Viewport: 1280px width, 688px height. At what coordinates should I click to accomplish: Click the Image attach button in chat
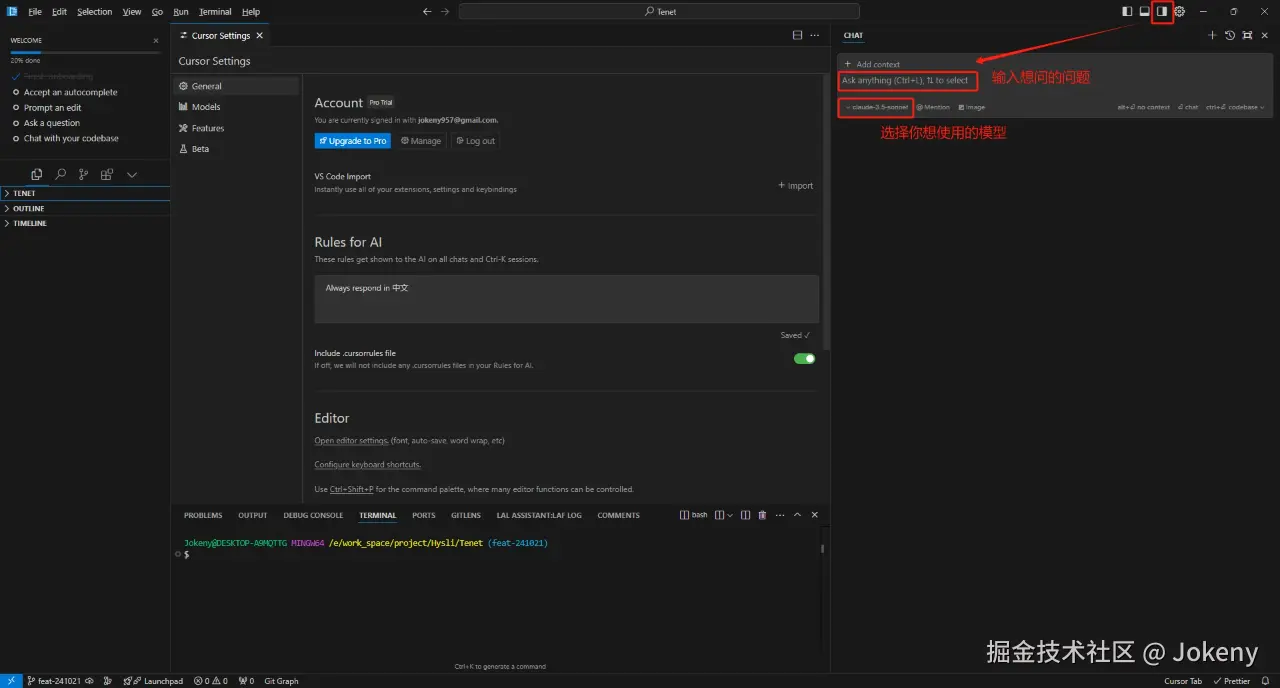(971, 107)
